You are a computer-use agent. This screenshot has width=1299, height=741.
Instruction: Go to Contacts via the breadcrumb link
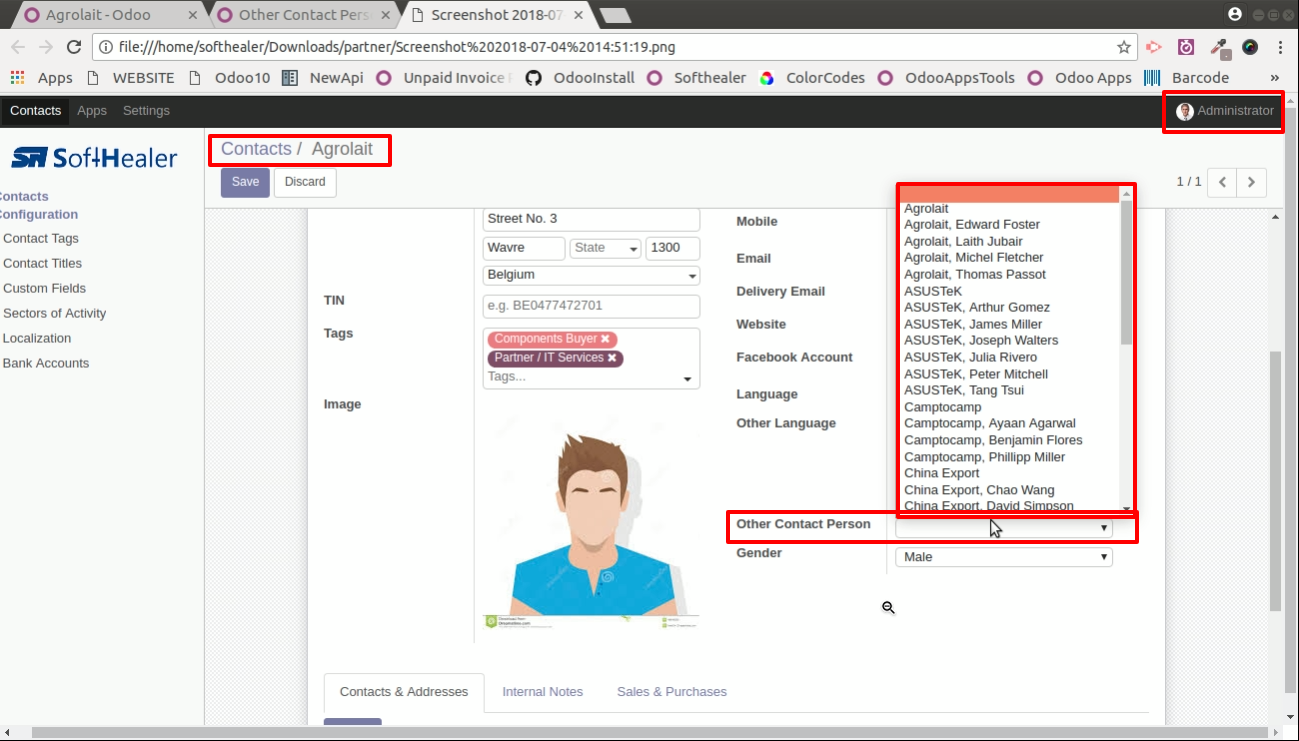pos(256,149)
